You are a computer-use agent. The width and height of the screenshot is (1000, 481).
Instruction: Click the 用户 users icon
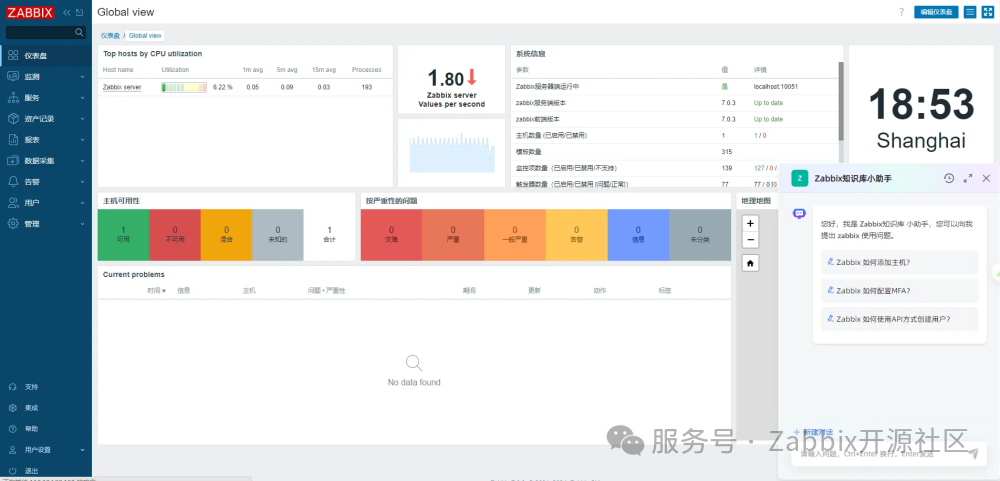[x=13, y=203]
